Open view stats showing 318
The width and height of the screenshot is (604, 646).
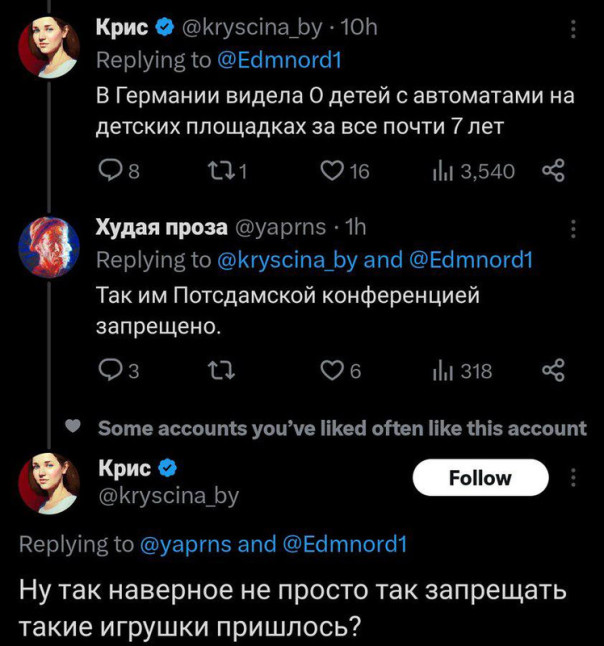point(443,372)
